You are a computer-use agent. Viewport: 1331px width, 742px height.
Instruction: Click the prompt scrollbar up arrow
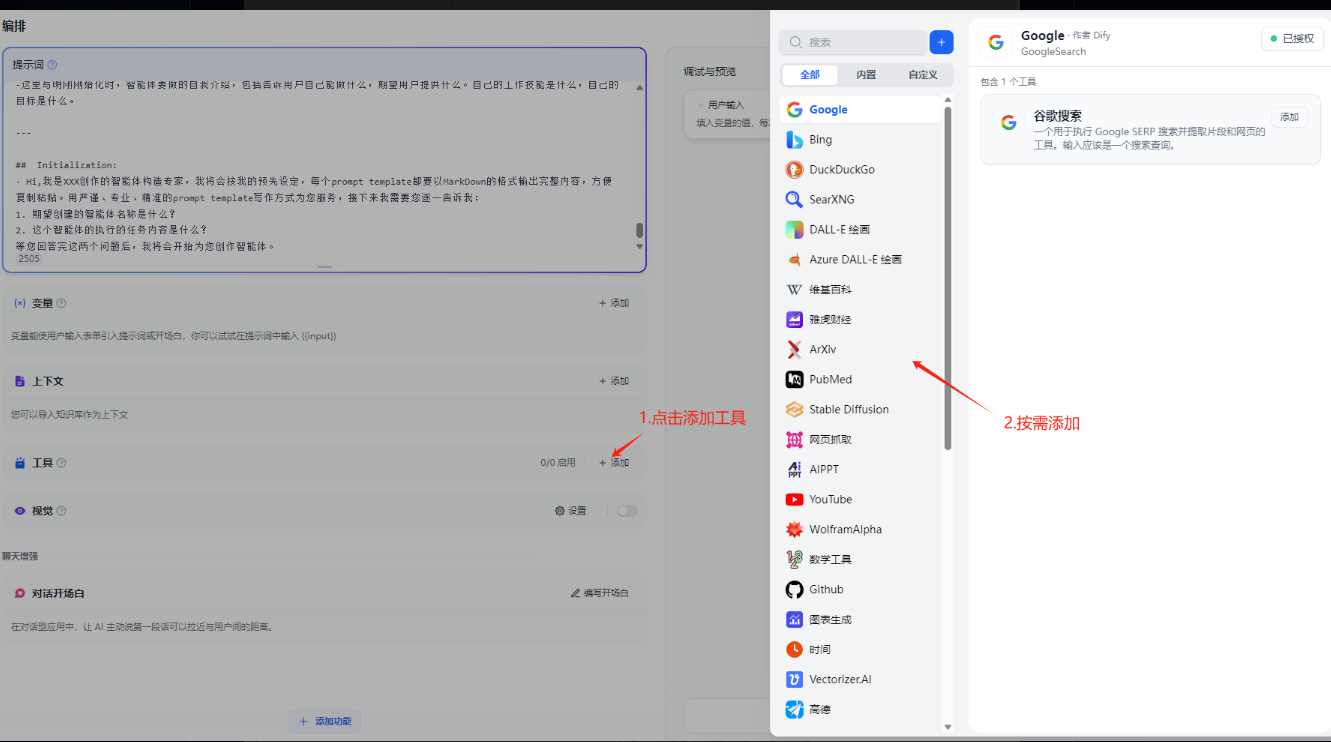(x=640, y=87)
